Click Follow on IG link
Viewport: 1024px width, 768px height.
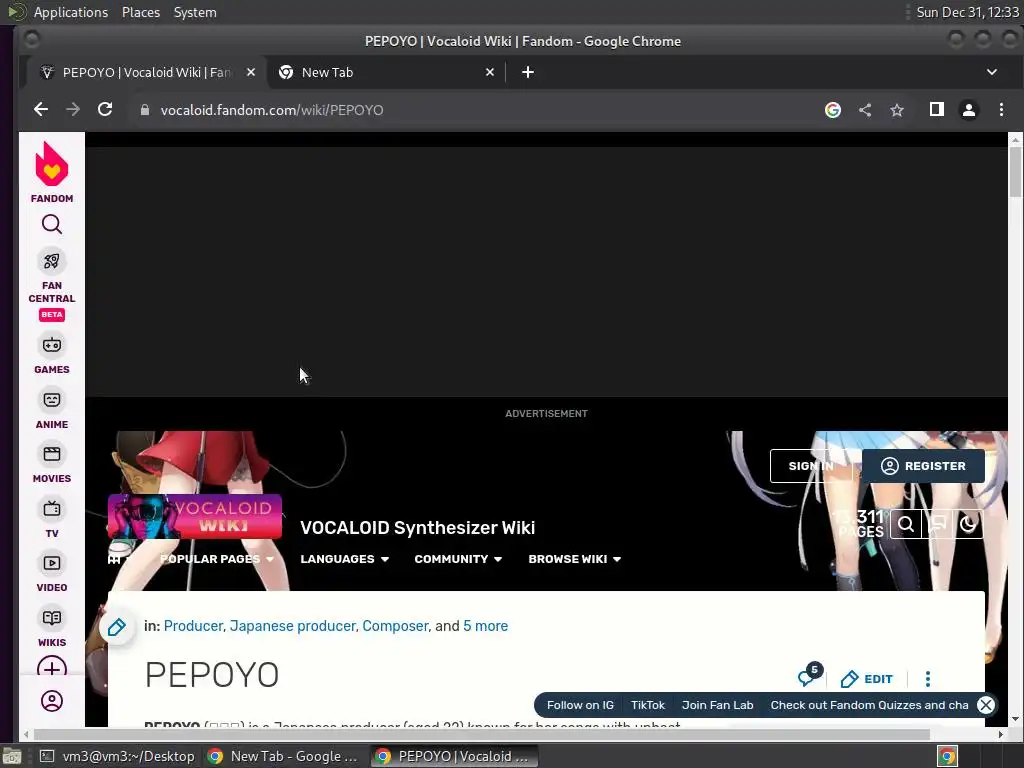(x=580, y=705)
